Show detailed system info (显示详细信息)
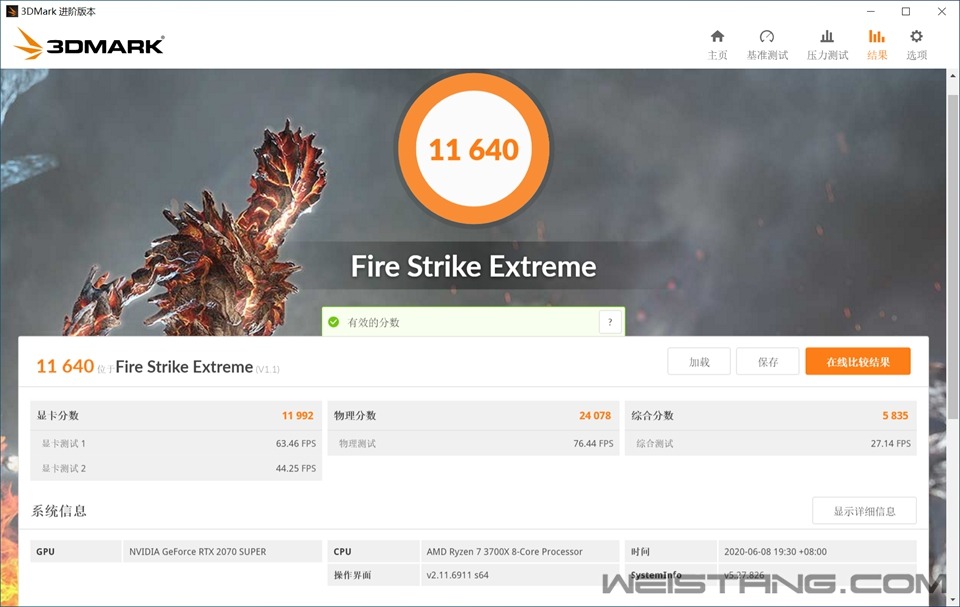 click(864, 511)
